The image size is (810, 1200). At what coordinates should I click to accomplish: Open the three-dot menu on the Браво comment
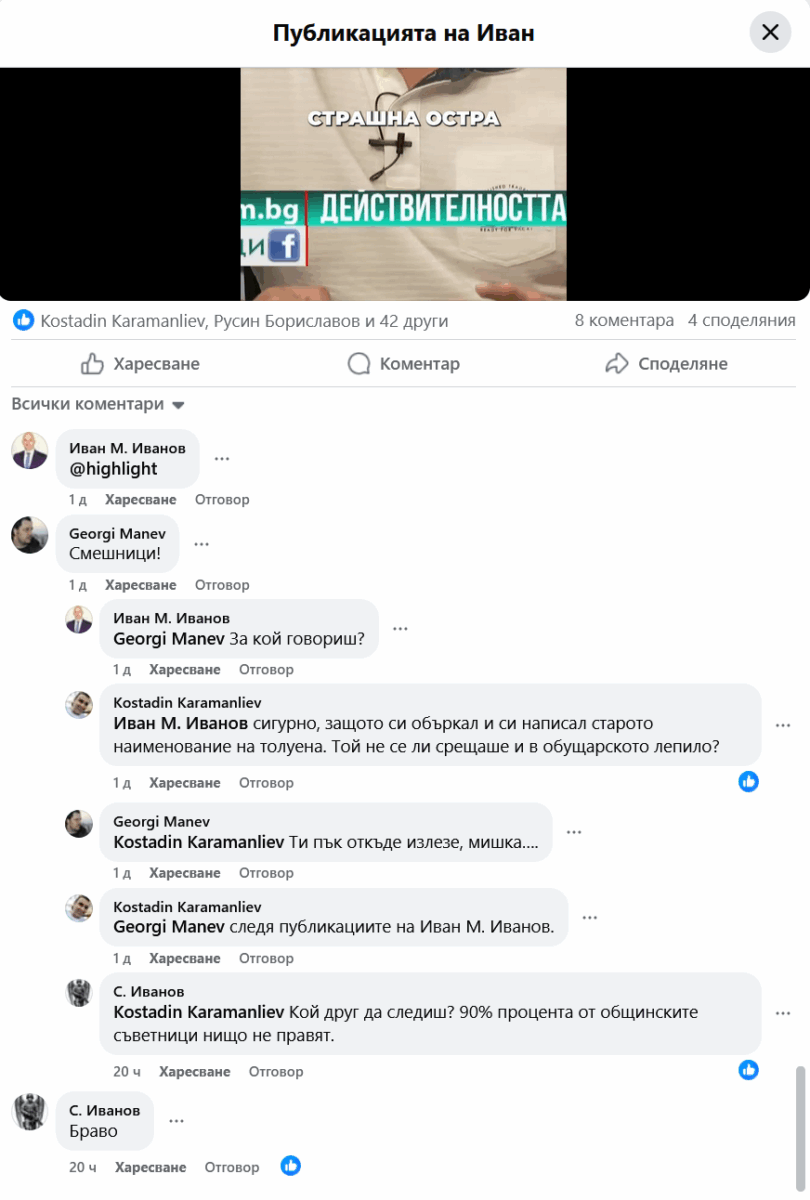click(x=176, y=1121)
